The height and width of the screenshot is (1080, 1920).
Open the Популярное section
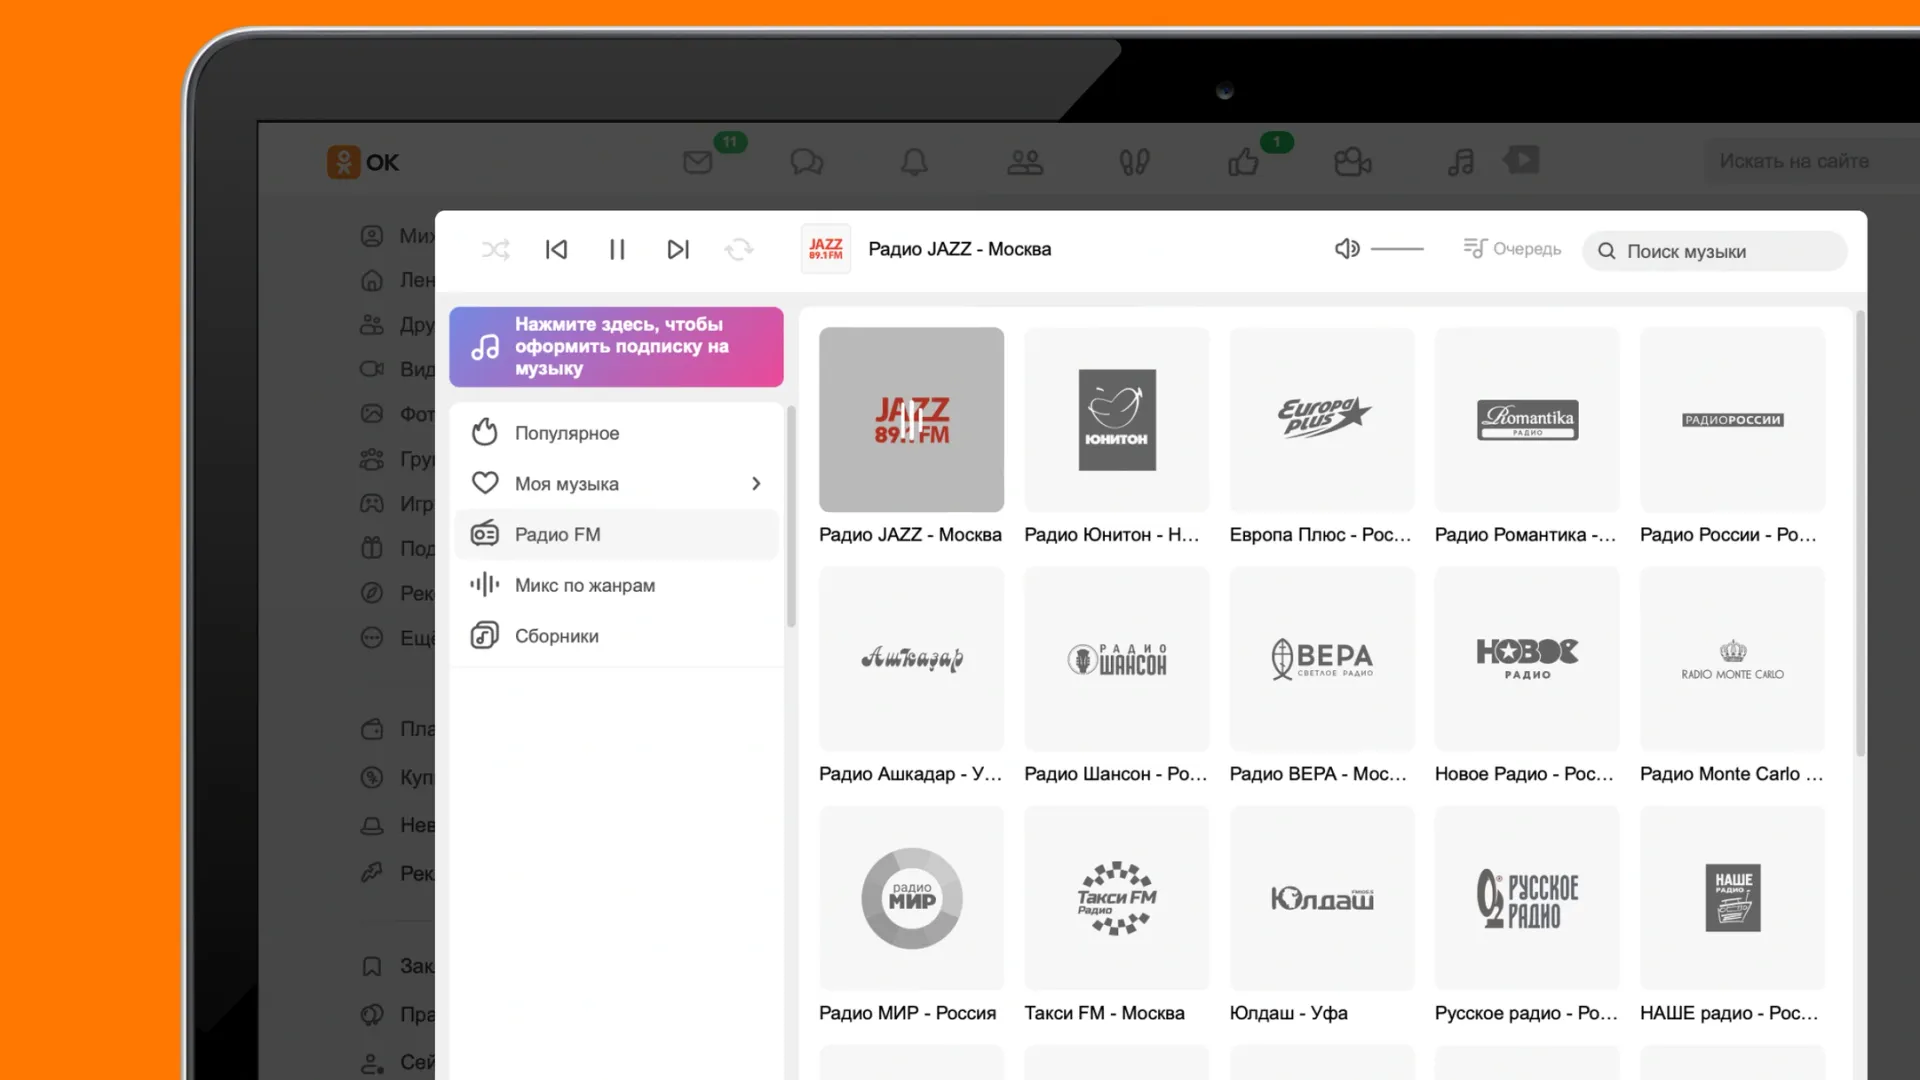[x=616, y=433]
